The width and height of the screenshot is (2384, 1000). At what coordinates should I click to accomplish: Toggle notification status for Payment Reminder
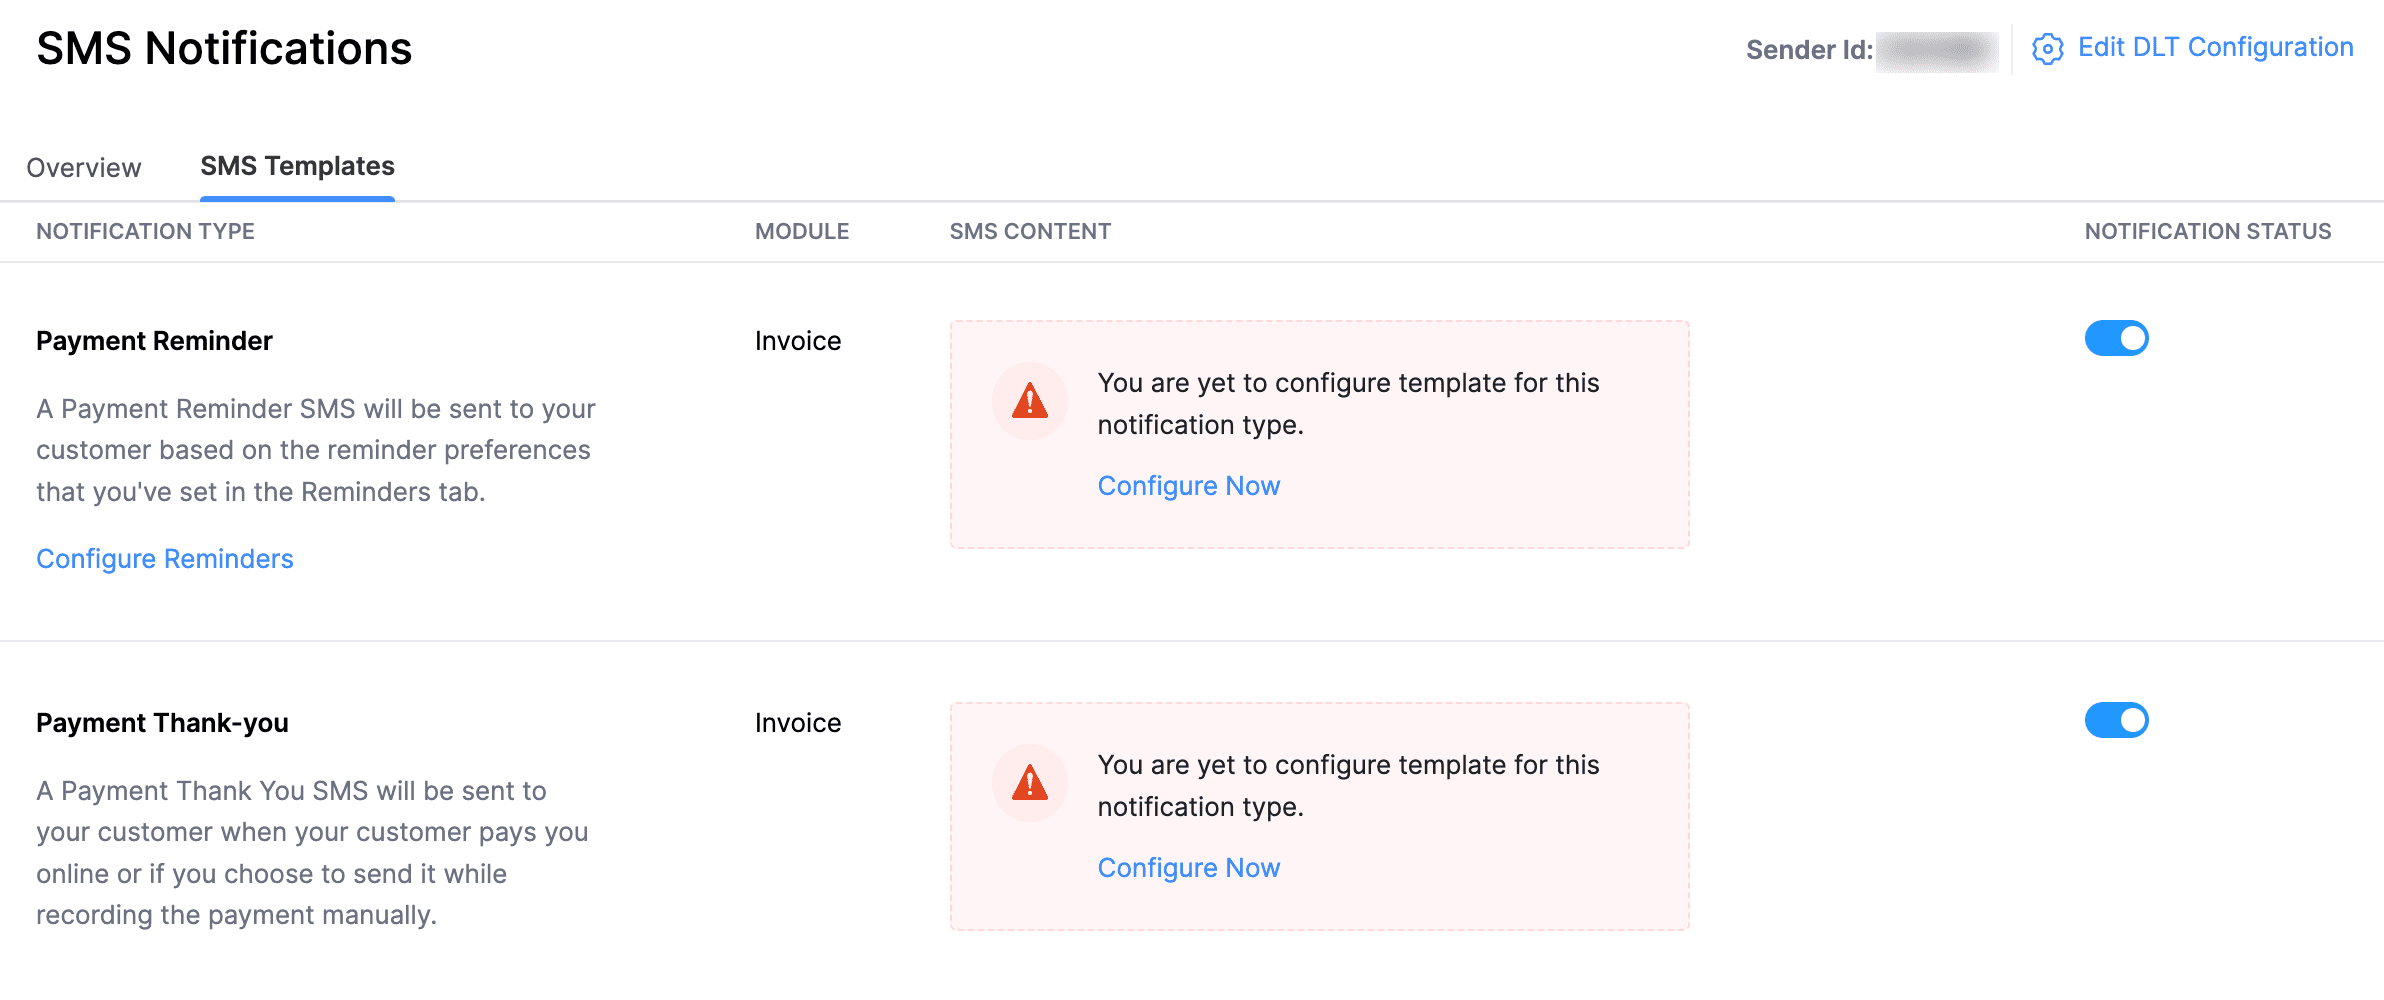(2115, 339)
